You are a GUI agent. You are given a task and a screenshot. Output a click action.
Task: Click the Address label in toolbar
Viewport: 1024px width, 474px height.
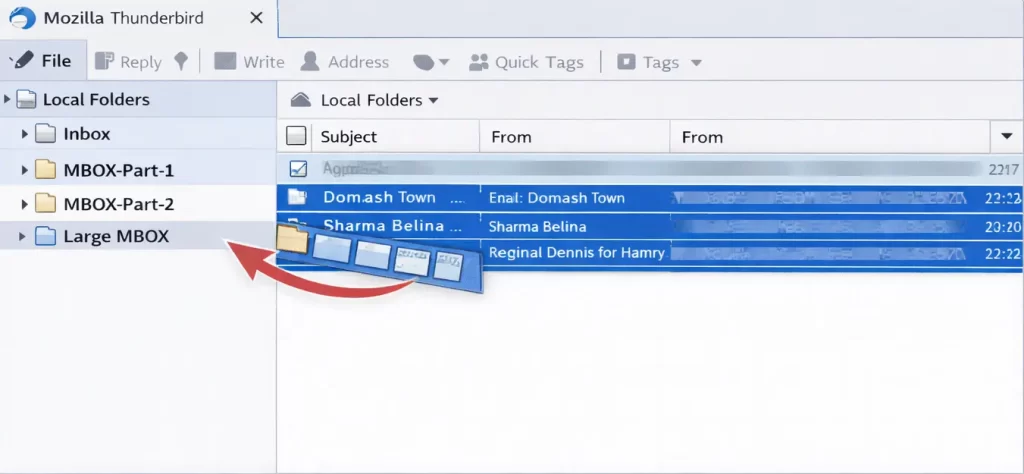coord(359,62)
